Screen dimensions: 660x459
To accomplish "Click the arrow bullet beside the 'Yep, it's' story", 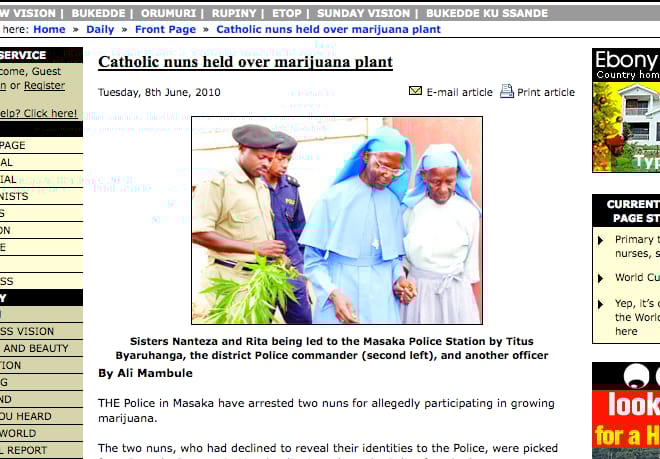I will point(601,304).
